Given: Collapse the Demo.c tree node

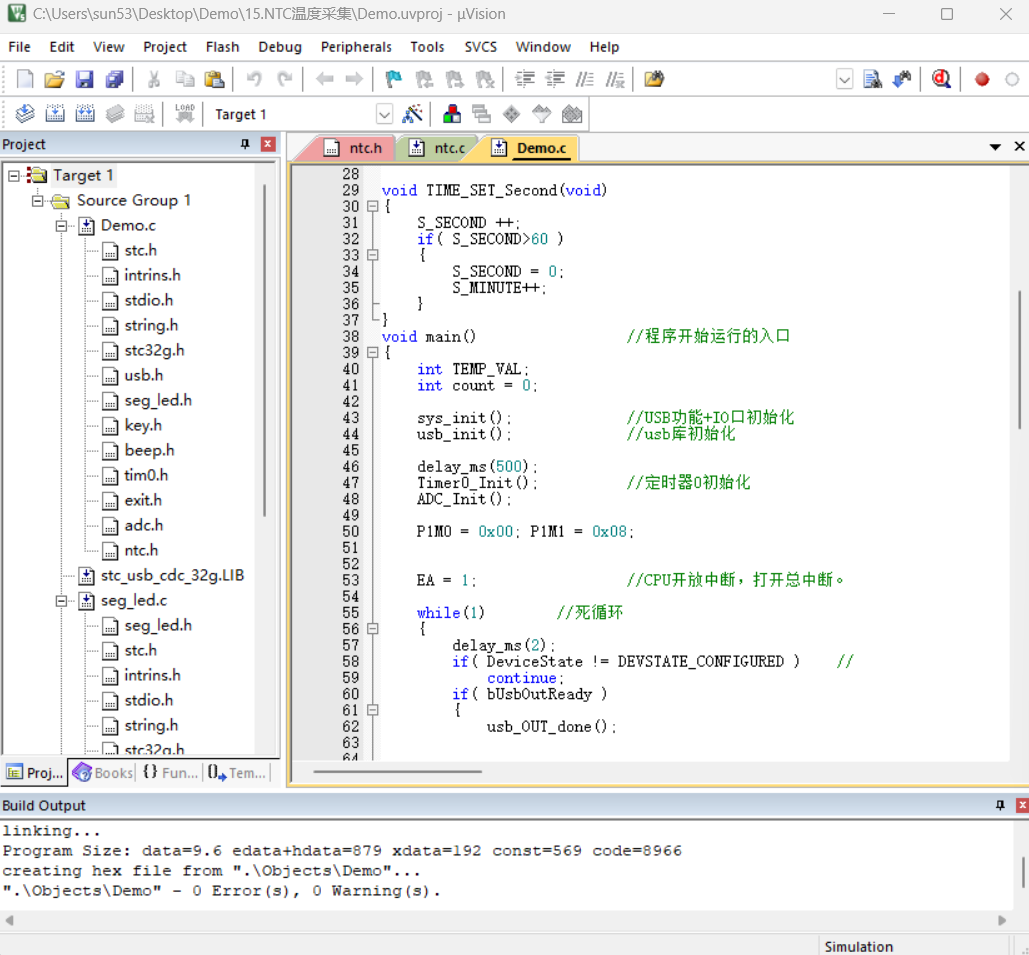Looking at the screenshot, I should click(x=62, y=226).
